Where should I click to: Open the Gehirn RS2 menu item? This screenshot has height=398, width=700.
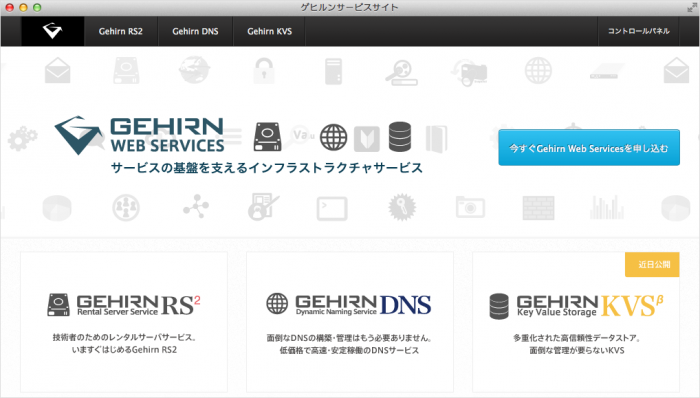coord(121,31)
